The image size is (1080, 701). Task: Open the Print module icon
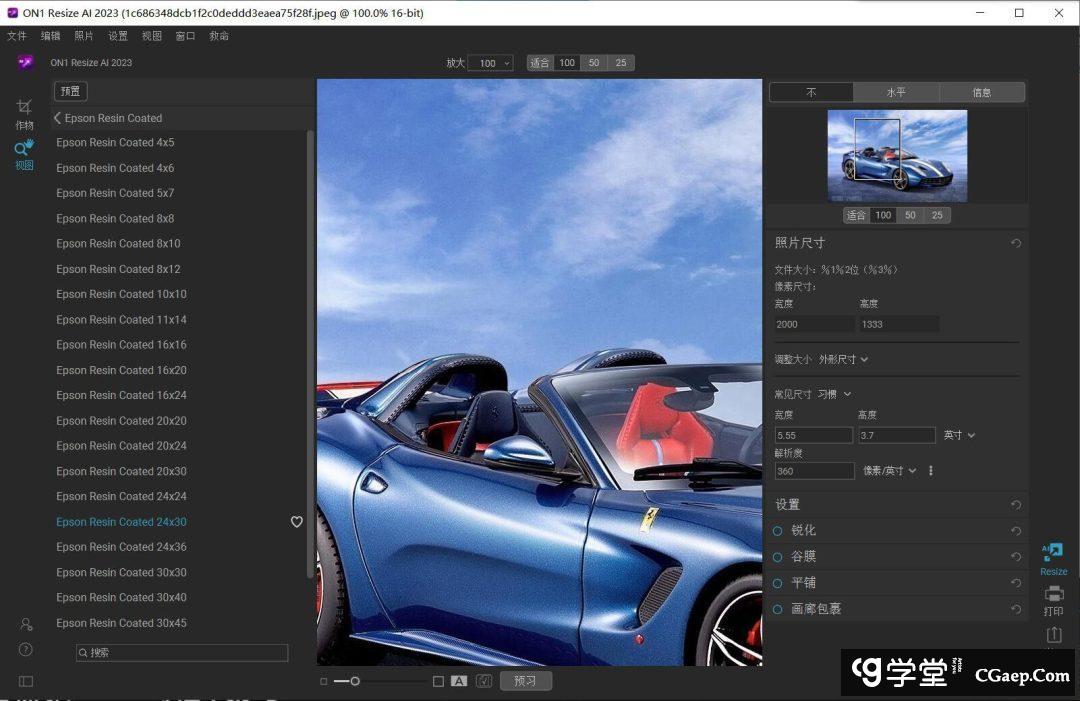click(1053, 596)
